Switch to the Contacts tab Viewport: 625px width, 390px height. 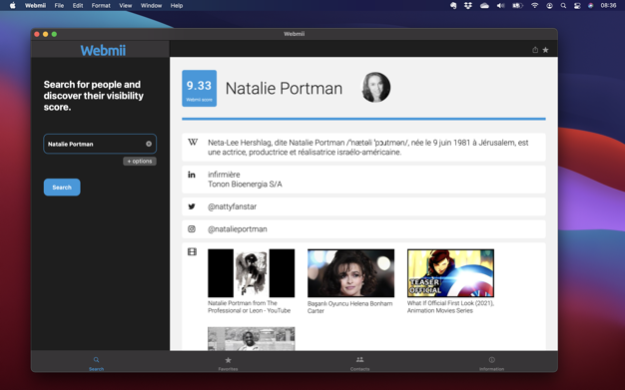[x=360, y=363]
